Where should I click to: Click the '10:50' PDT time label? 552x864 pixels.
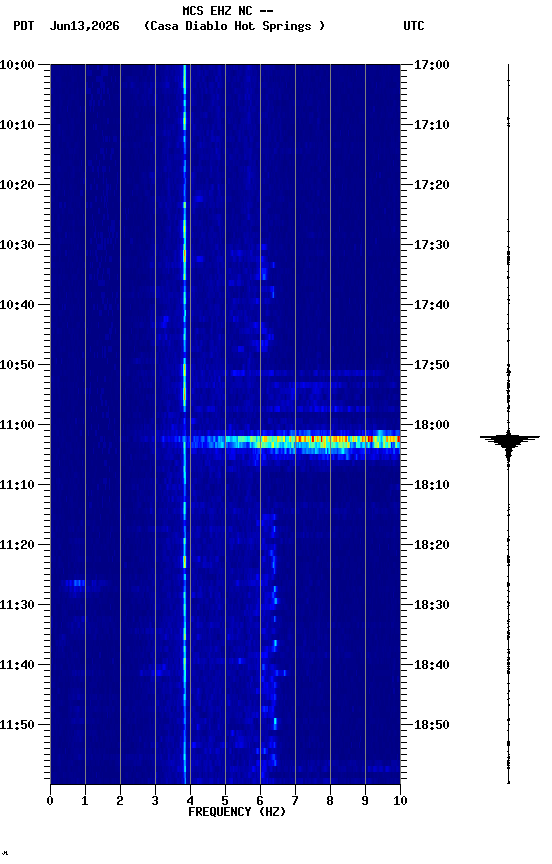tap(17, 365)
